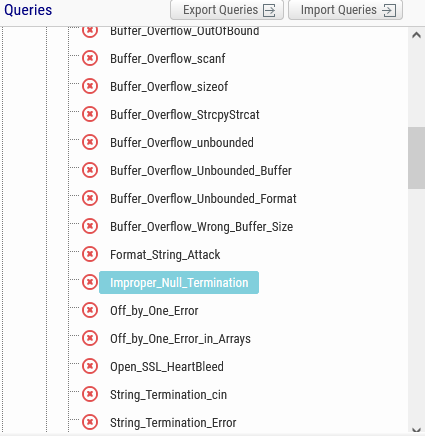Select the Buffer_Overflow_Wrong_Buffer_Size query
Screen dimensions: 425x436
202,227
